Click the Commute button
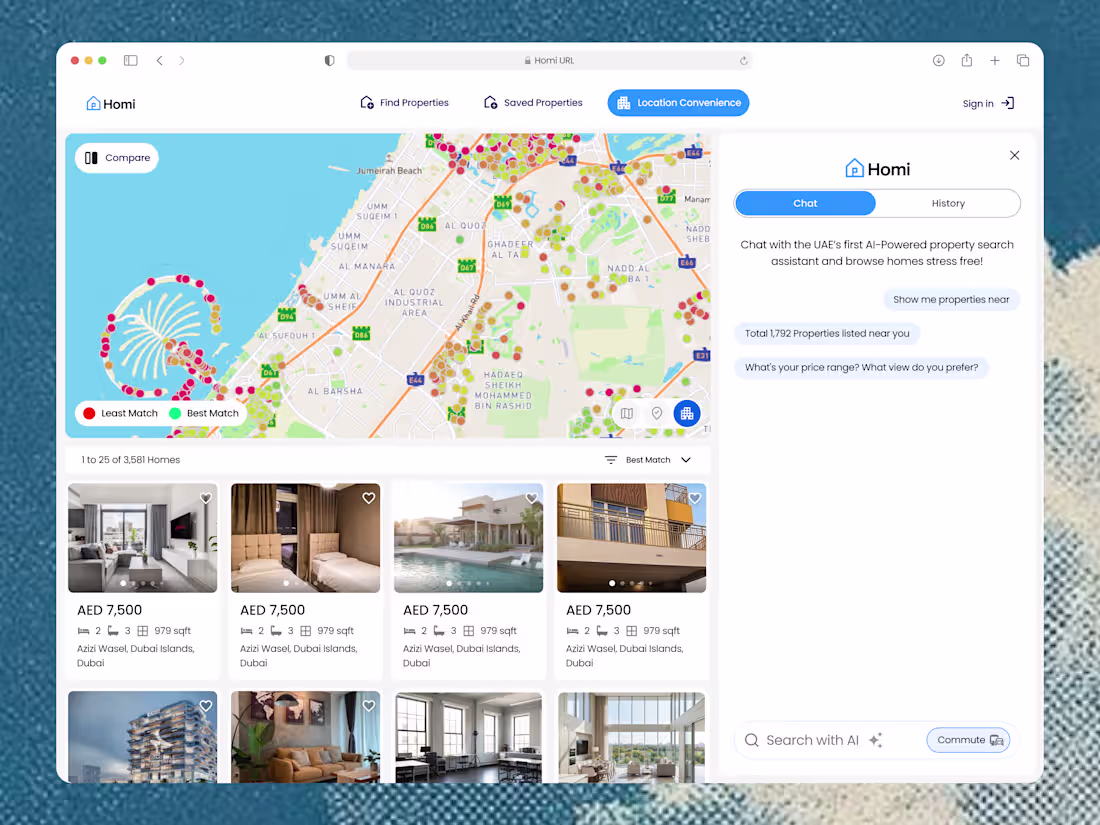The height and width of the screenshot is (825, 1100). [968, 740]
